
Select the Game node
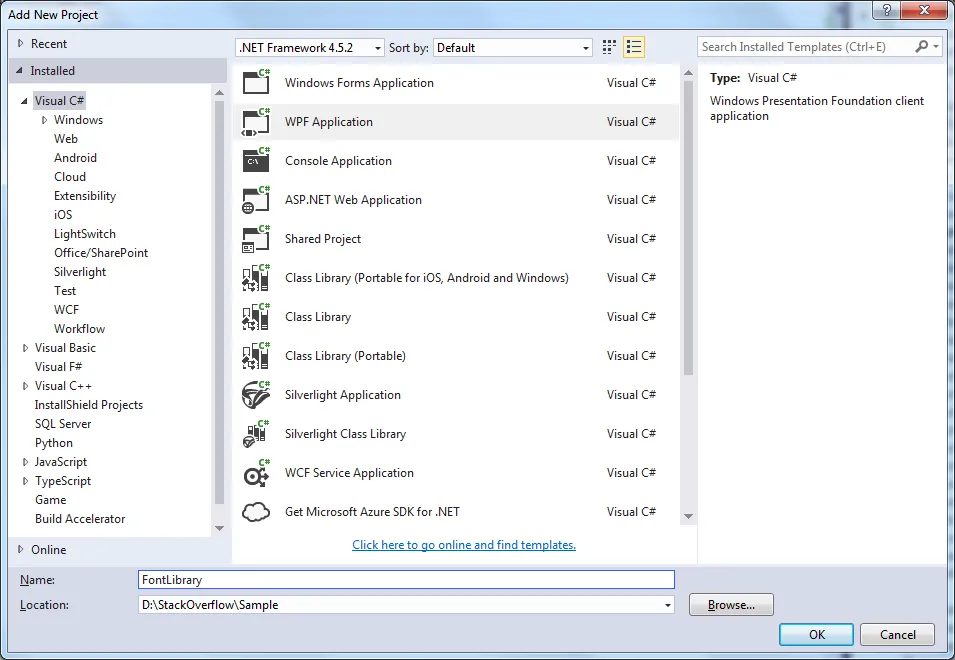click(x=51, y=500)
